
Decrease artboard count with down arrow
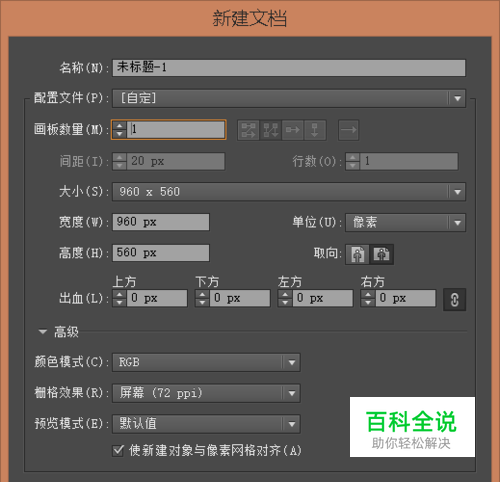pos(119,134)
